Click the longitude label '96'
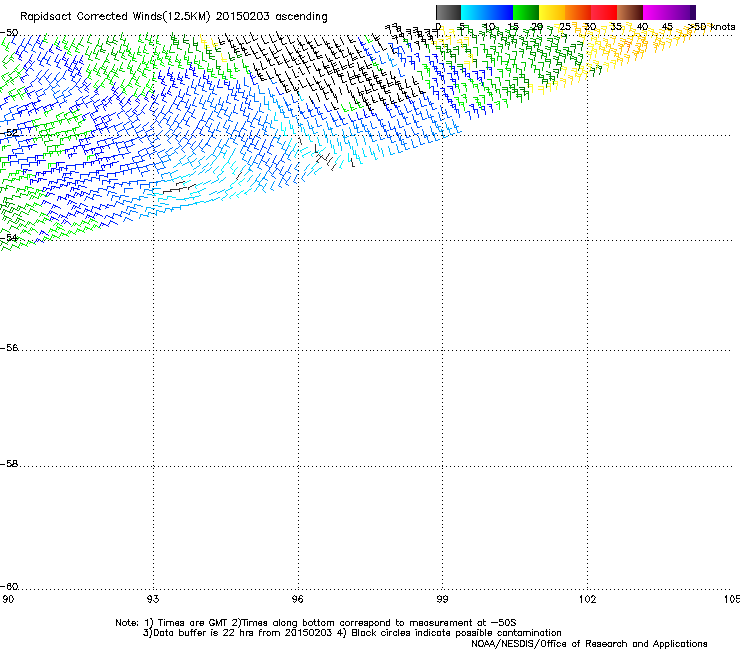The width and height of the screenshot is (740, 650). (298, 599)
